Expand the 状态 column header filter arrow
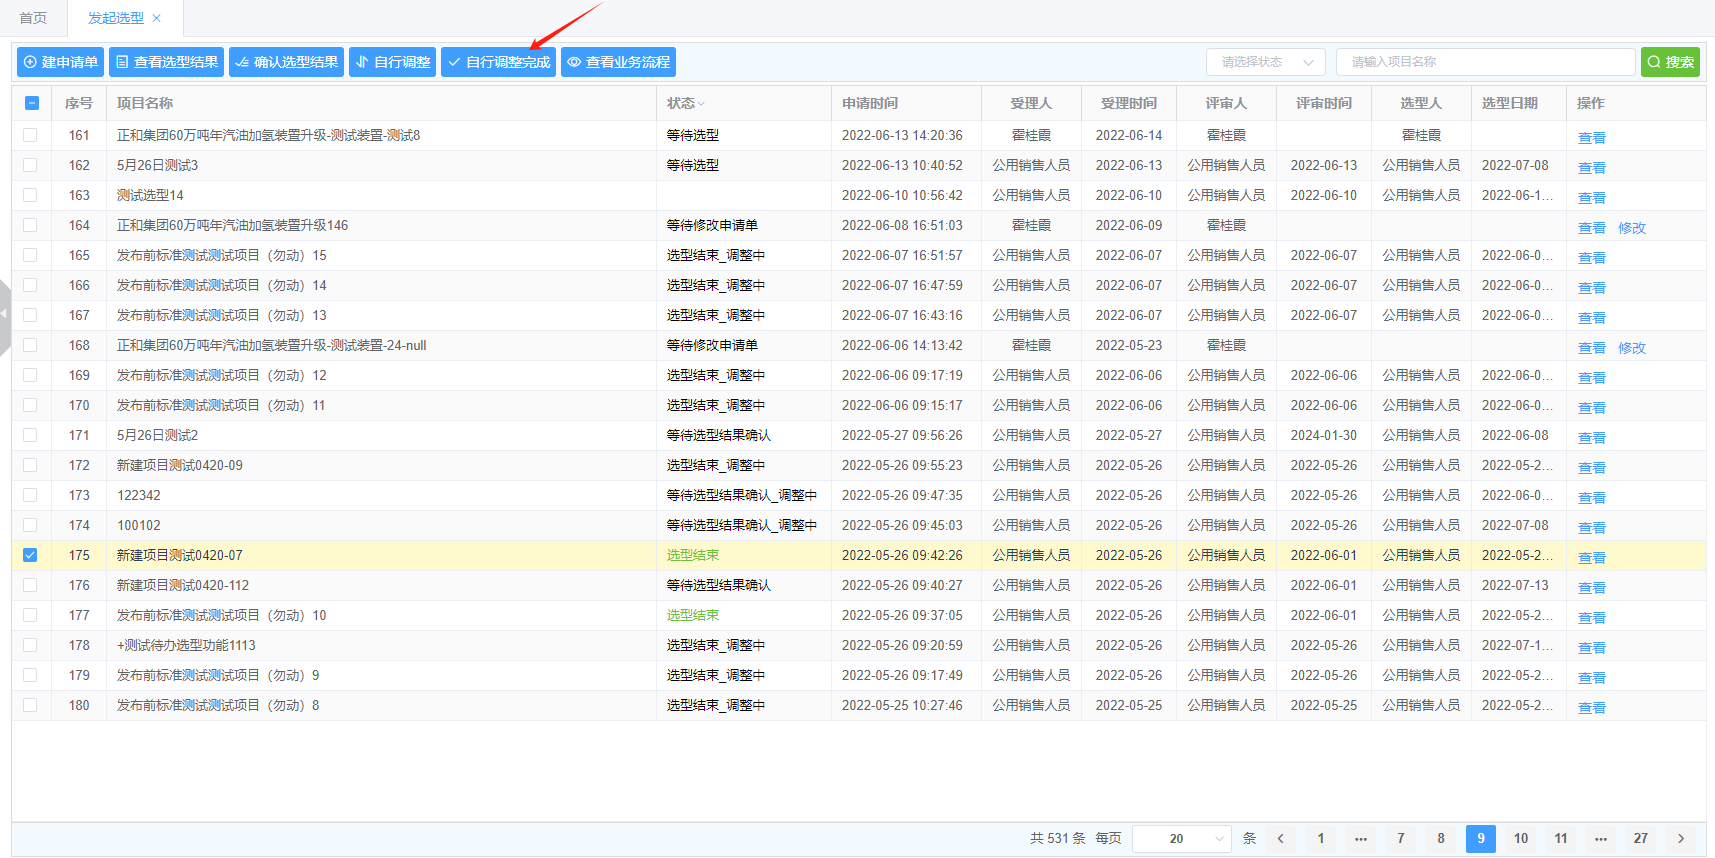The image size is (1715, 858). pos(701,104)
